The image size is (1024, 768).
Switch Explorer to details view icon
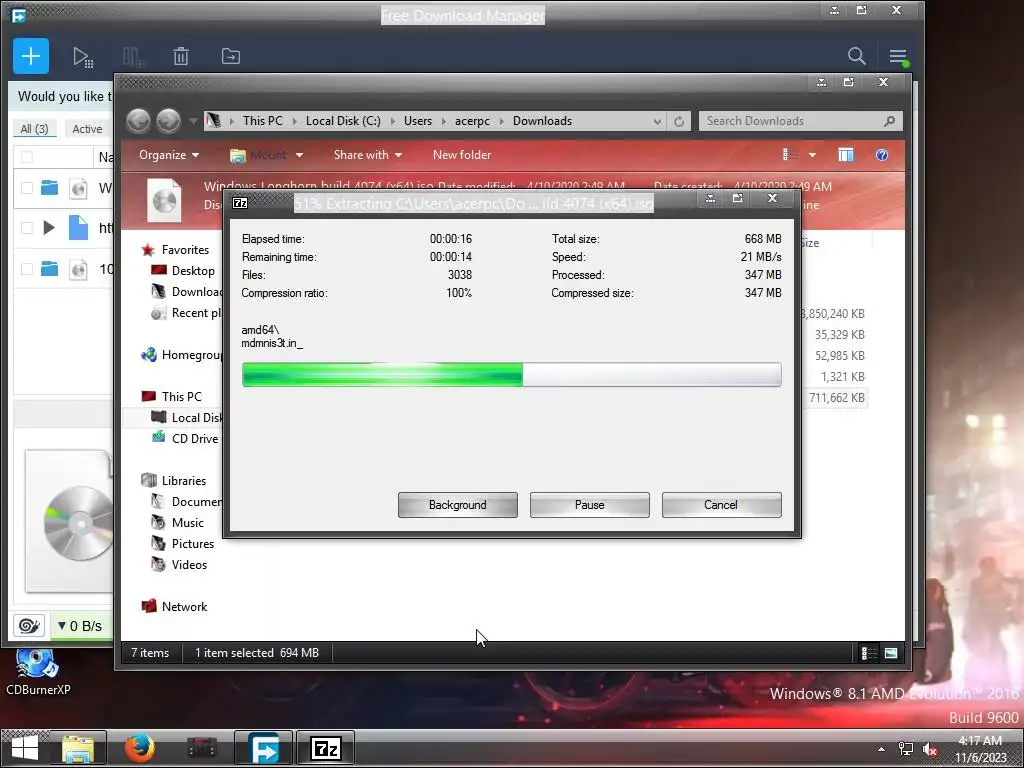(869, 653)
